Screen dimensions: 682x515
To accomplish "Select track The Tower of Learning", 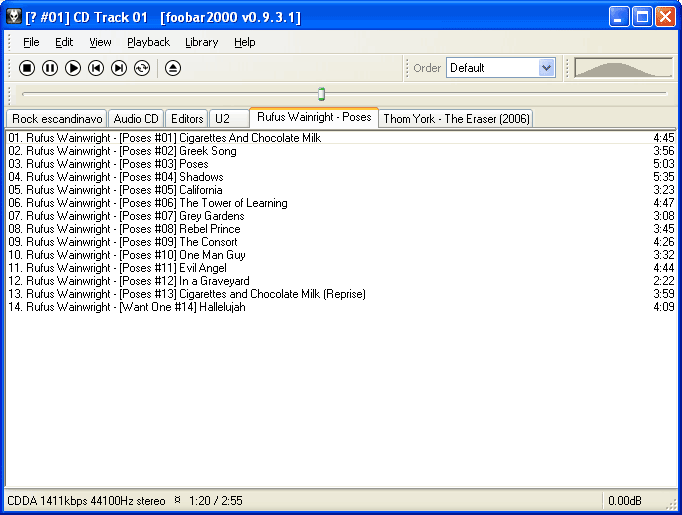I will coord(341,203).
